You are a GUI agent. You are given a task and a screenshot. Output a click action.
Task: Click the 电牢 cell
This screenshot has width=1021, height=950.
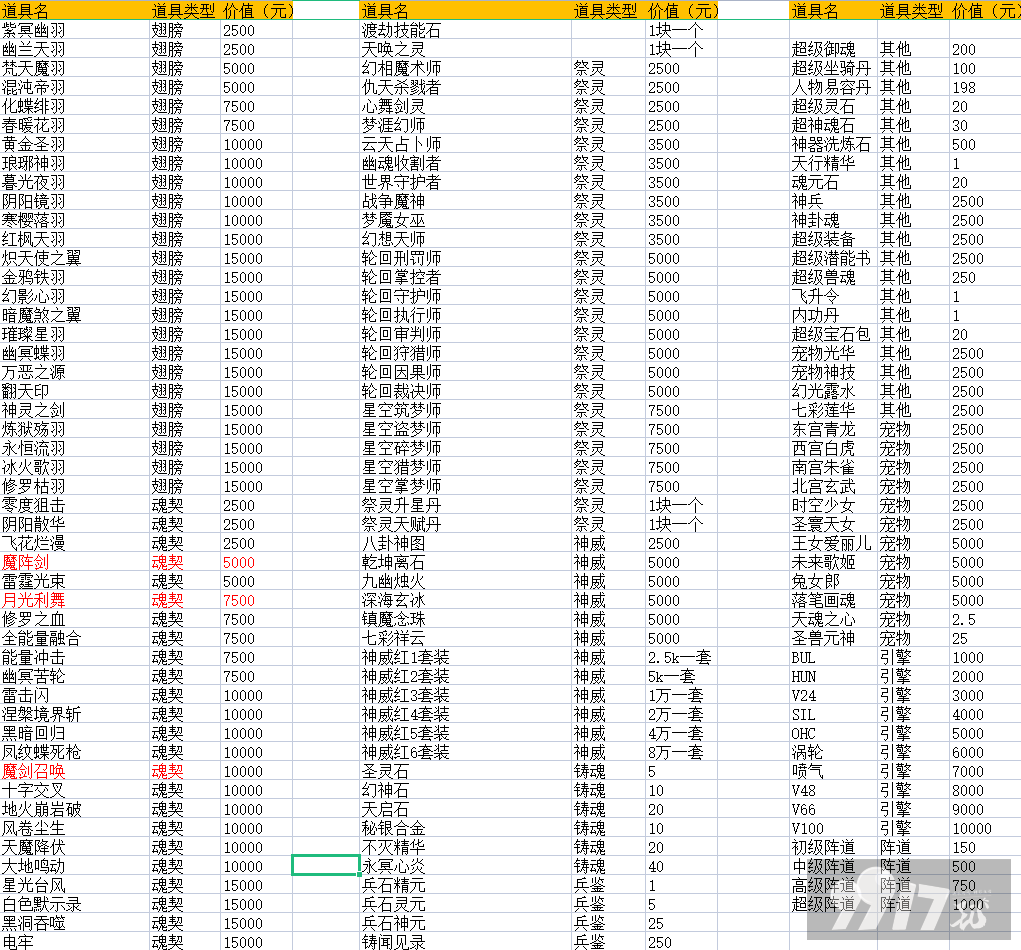tap(18, 942)
